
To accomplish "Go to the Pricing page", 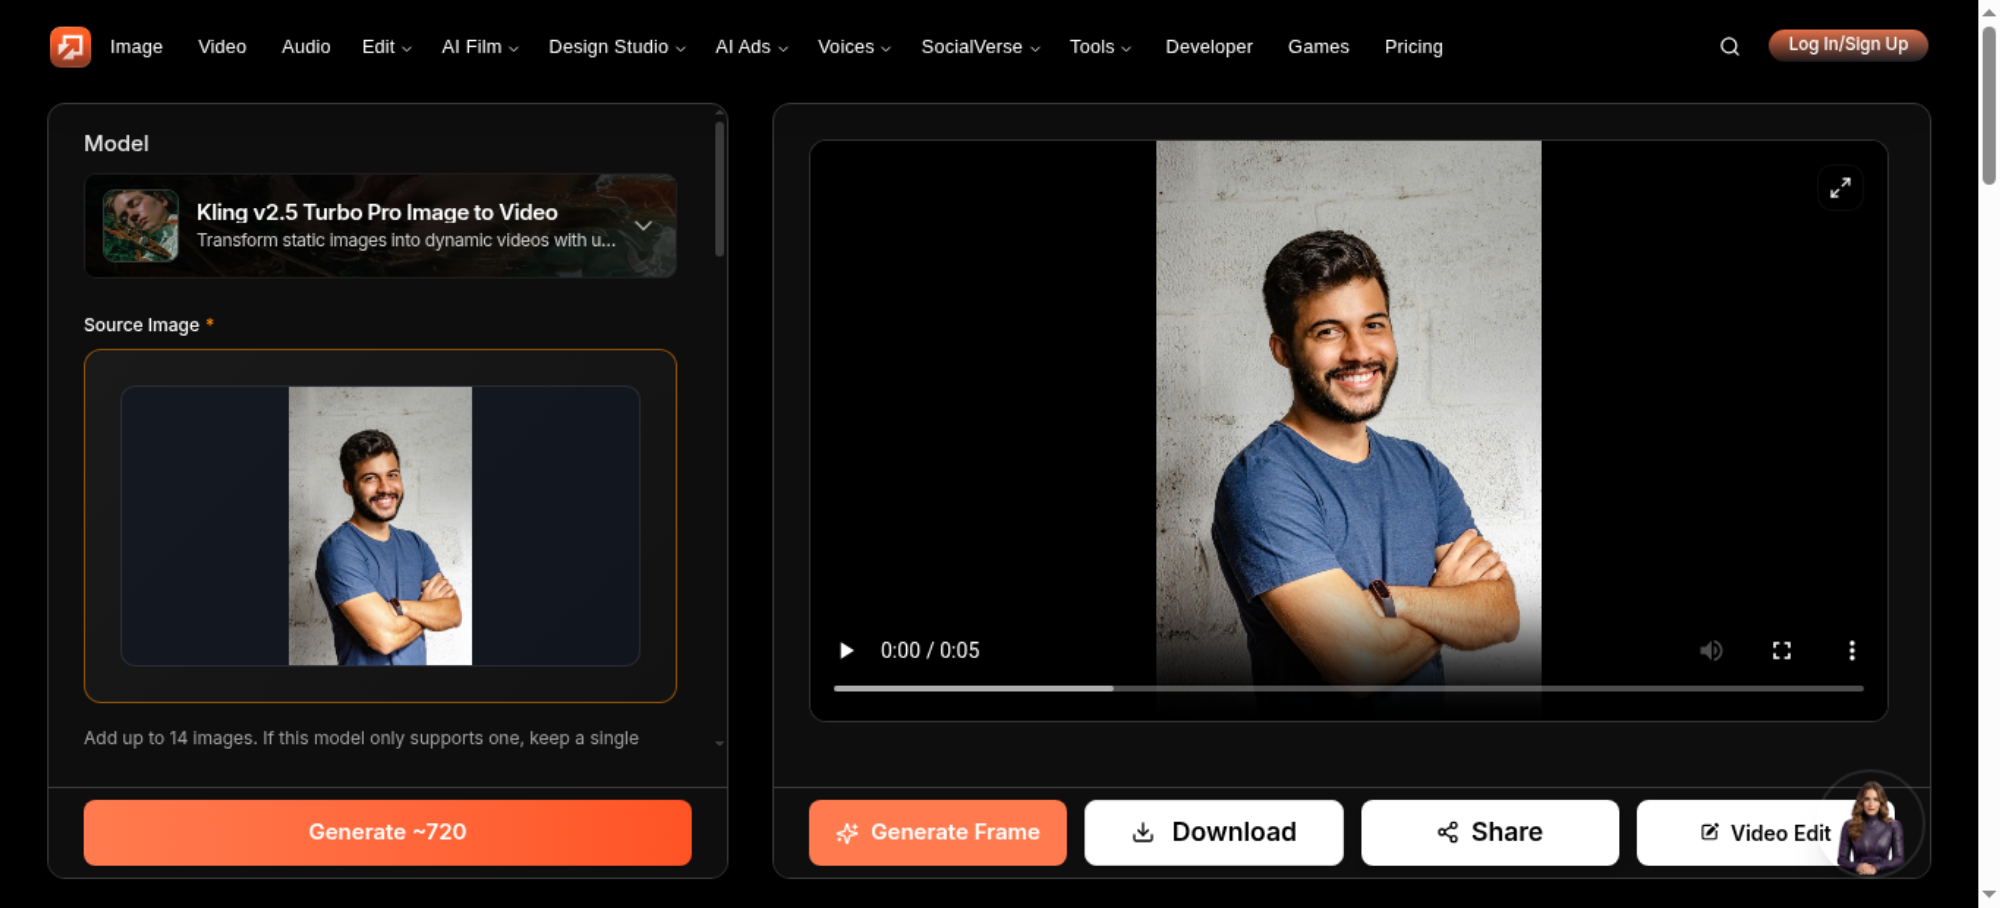I will pyautogui.click(x=1413, y=47).
